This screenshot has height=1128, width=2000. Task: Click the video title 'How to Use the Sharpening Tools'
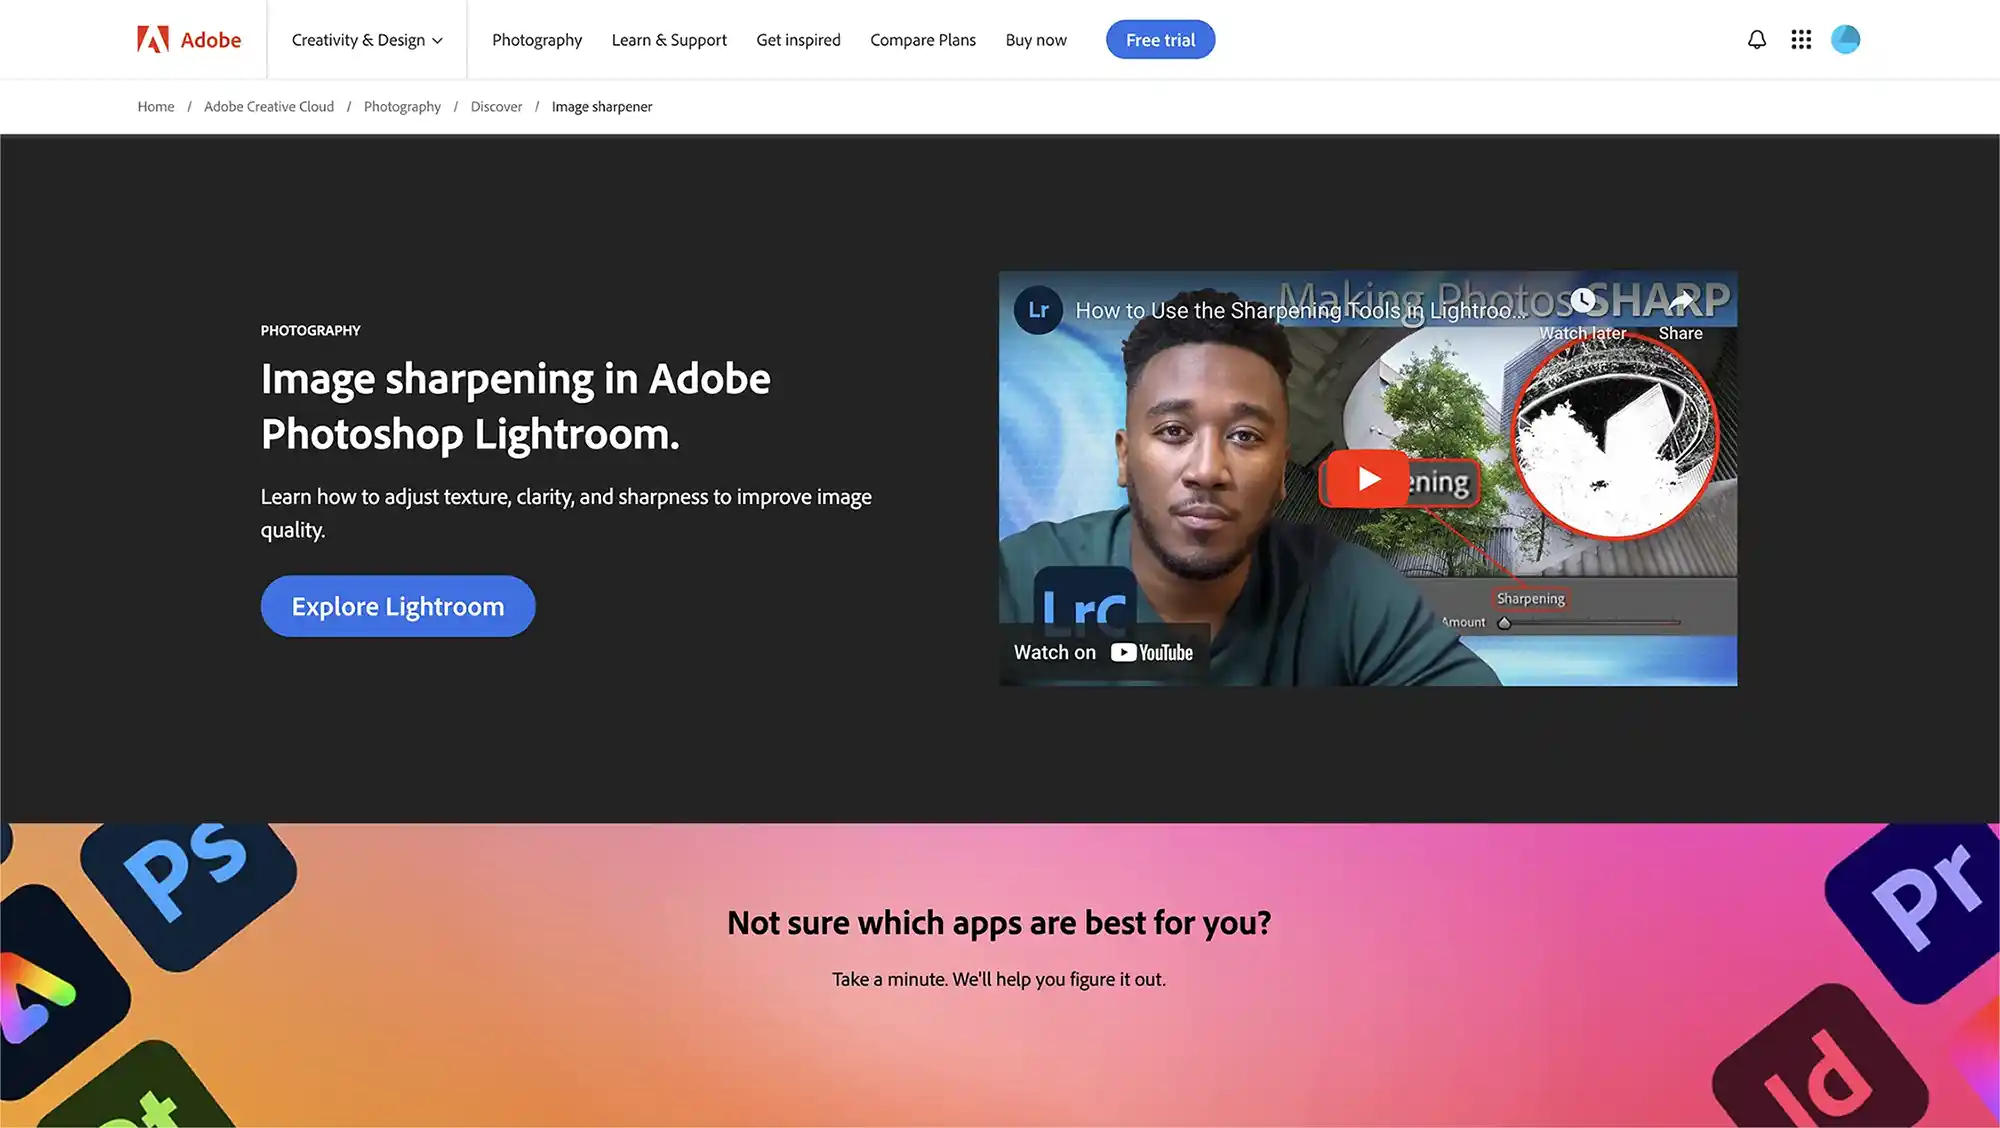coord(1299,311)
